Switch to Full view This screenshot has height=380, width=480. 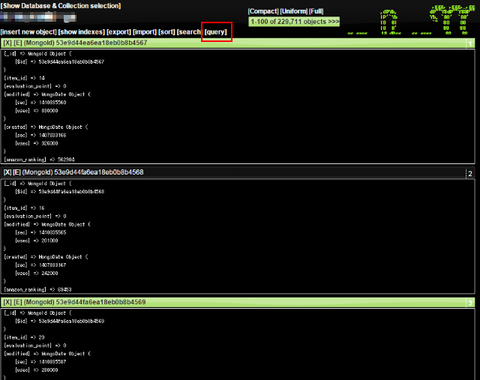[316, 11]
